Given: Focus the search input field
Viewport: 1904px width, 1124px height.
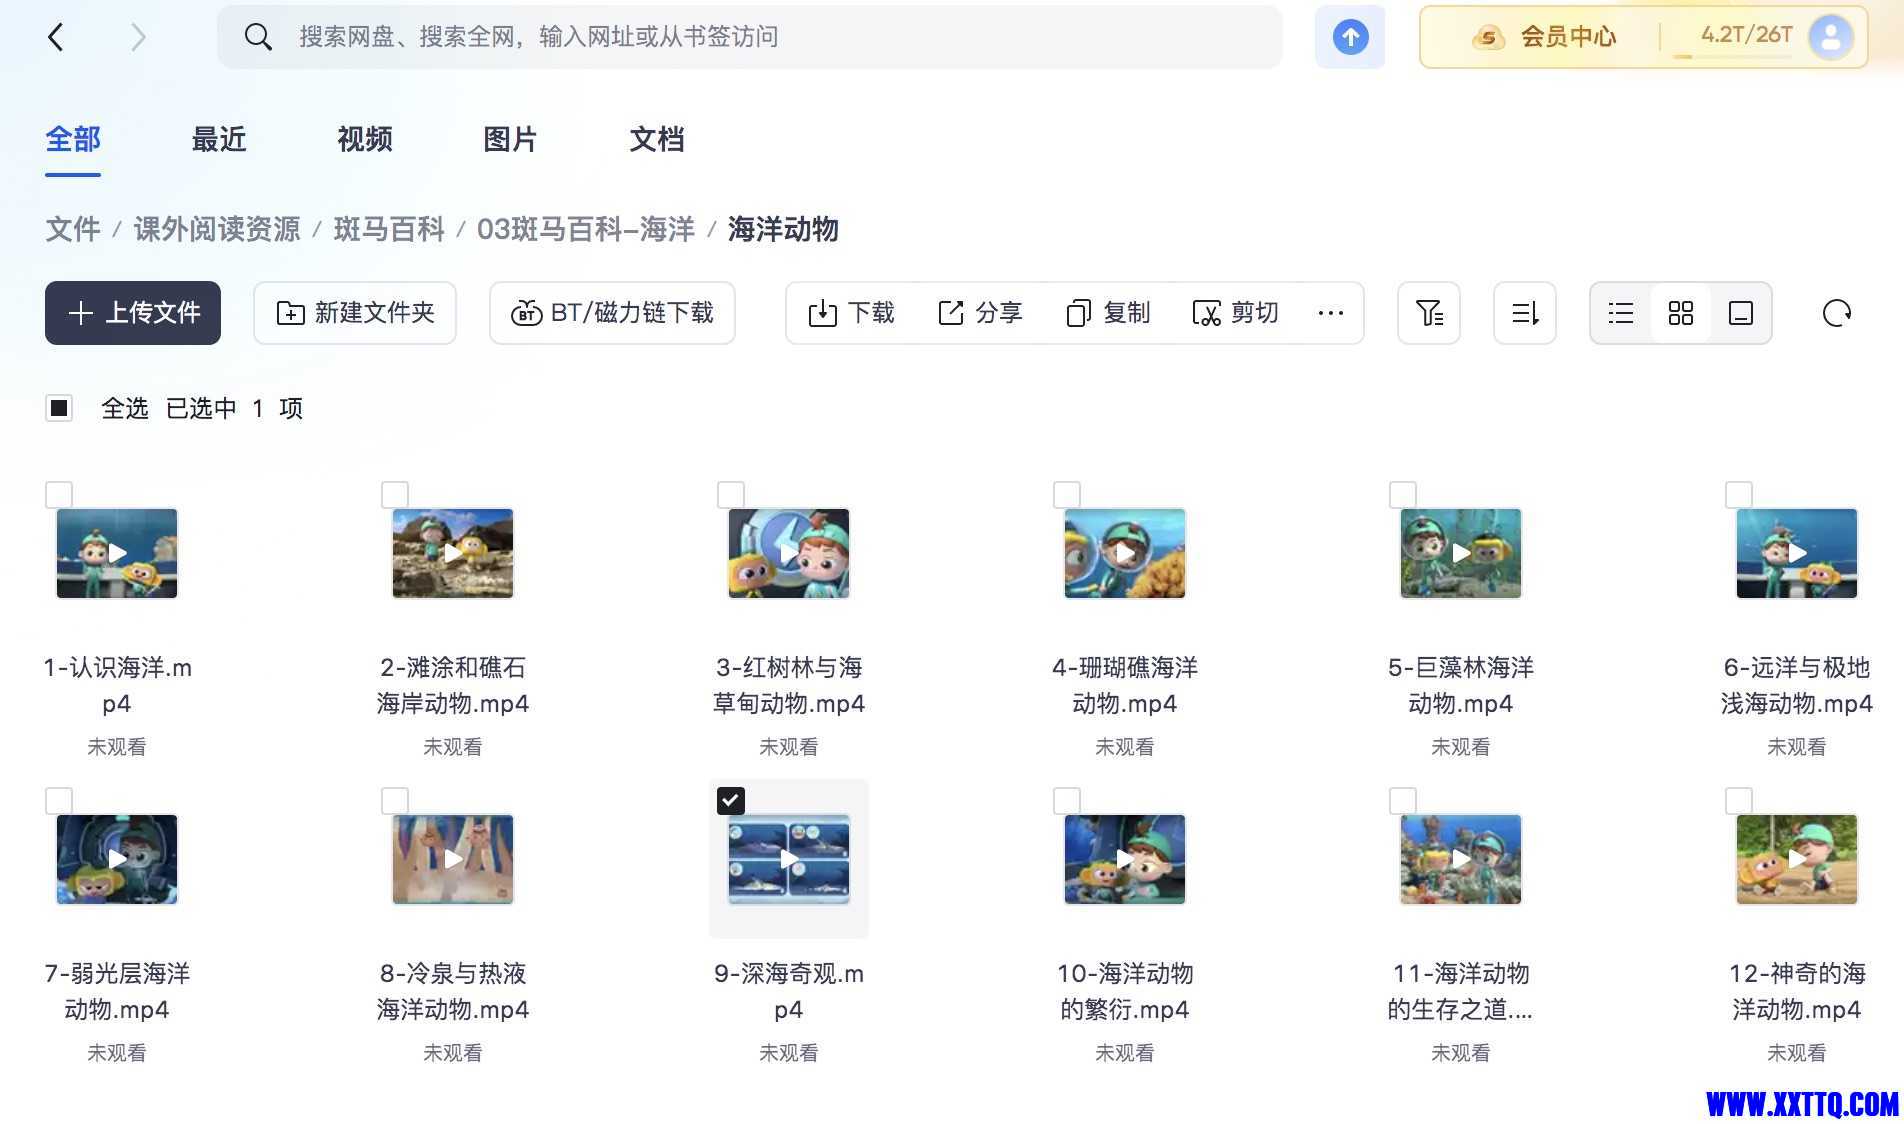Looking at the screenshot, I should point(750,37).
